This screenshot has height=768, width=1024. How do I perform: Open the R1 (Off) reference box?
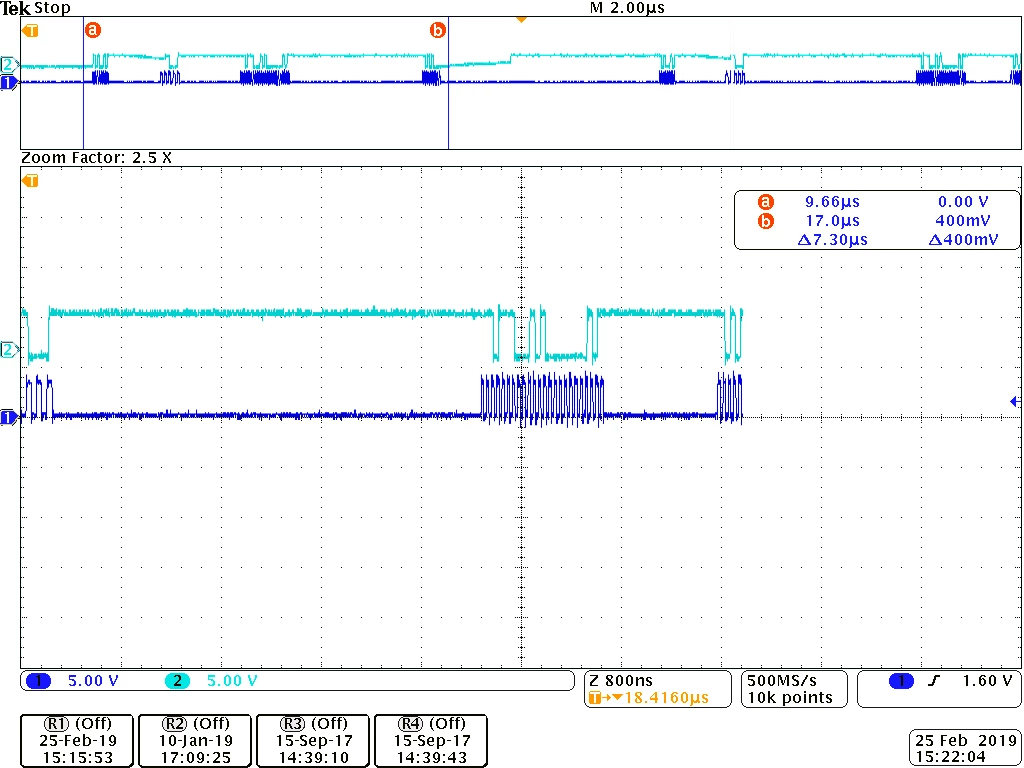(x=77, y=740)
